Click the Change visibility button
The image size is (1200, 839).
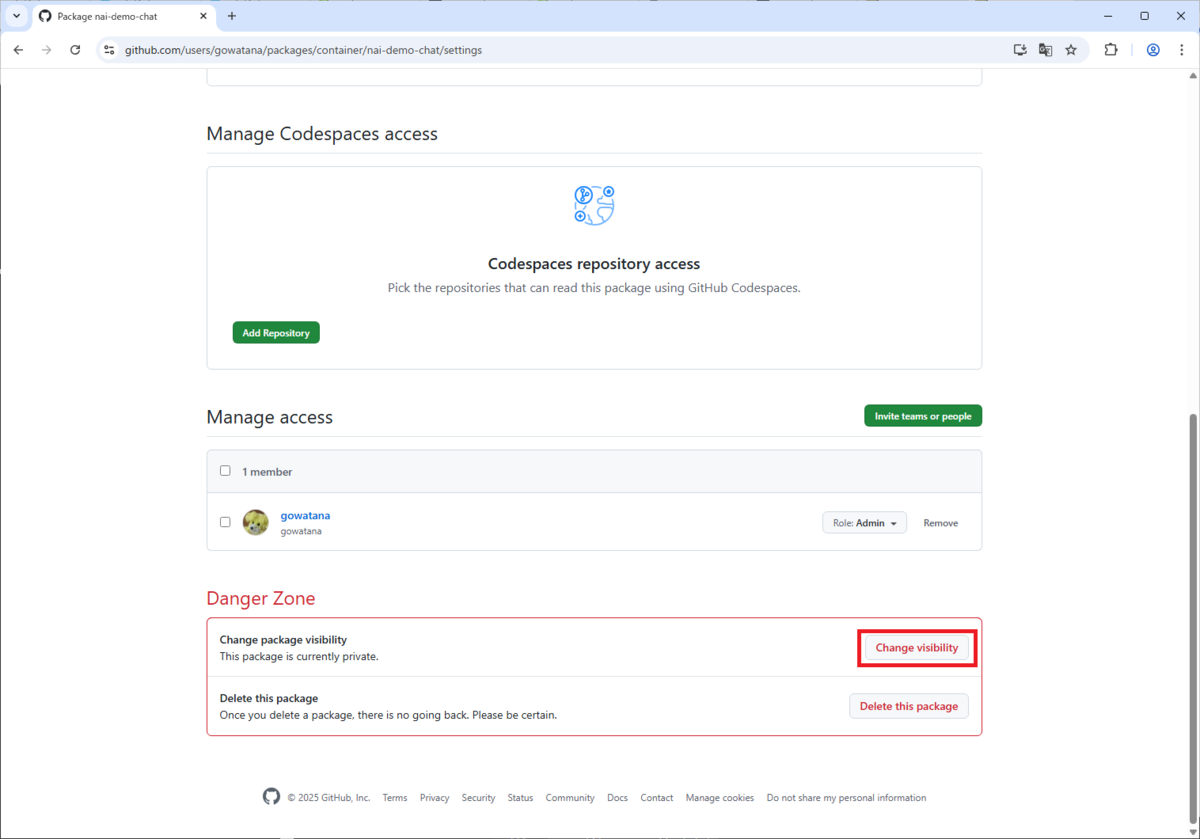(917, 648)
